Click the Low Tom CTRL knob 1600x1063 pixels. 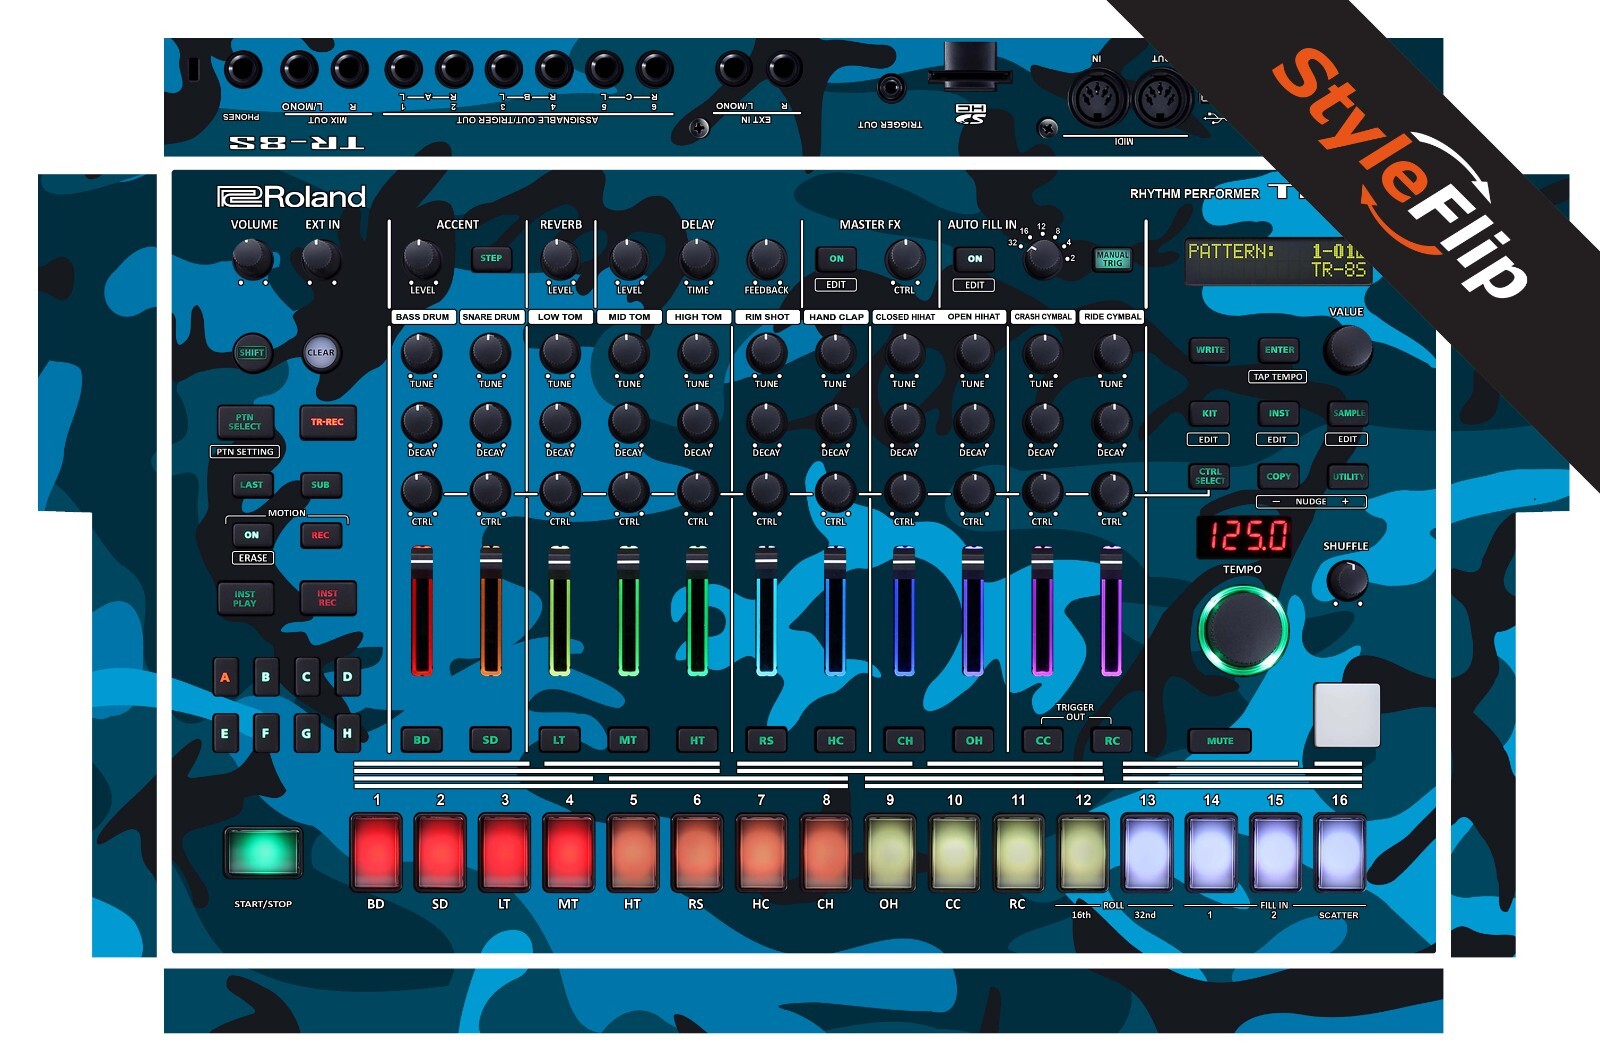pyautogui.click(x=560, y=491)
